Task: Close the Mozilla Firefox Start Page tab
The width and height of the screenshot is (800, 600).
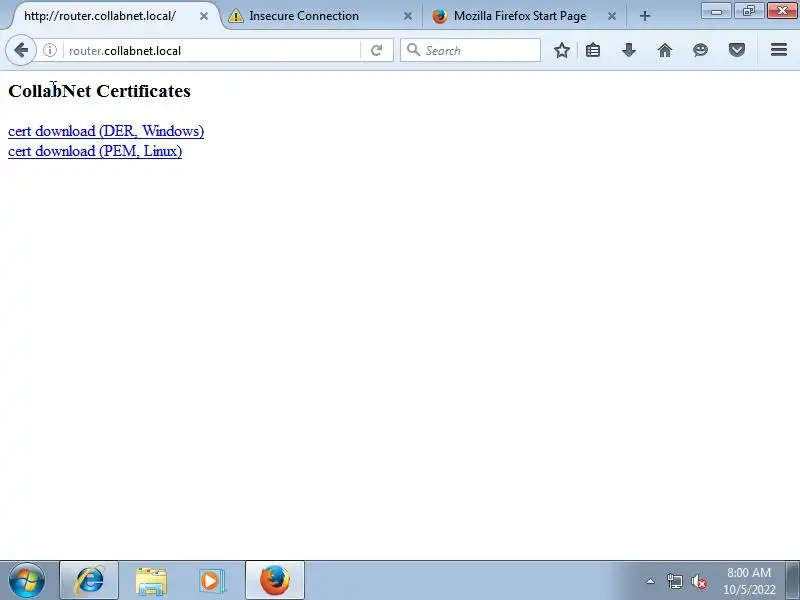Action: click(x=612, y=16)
